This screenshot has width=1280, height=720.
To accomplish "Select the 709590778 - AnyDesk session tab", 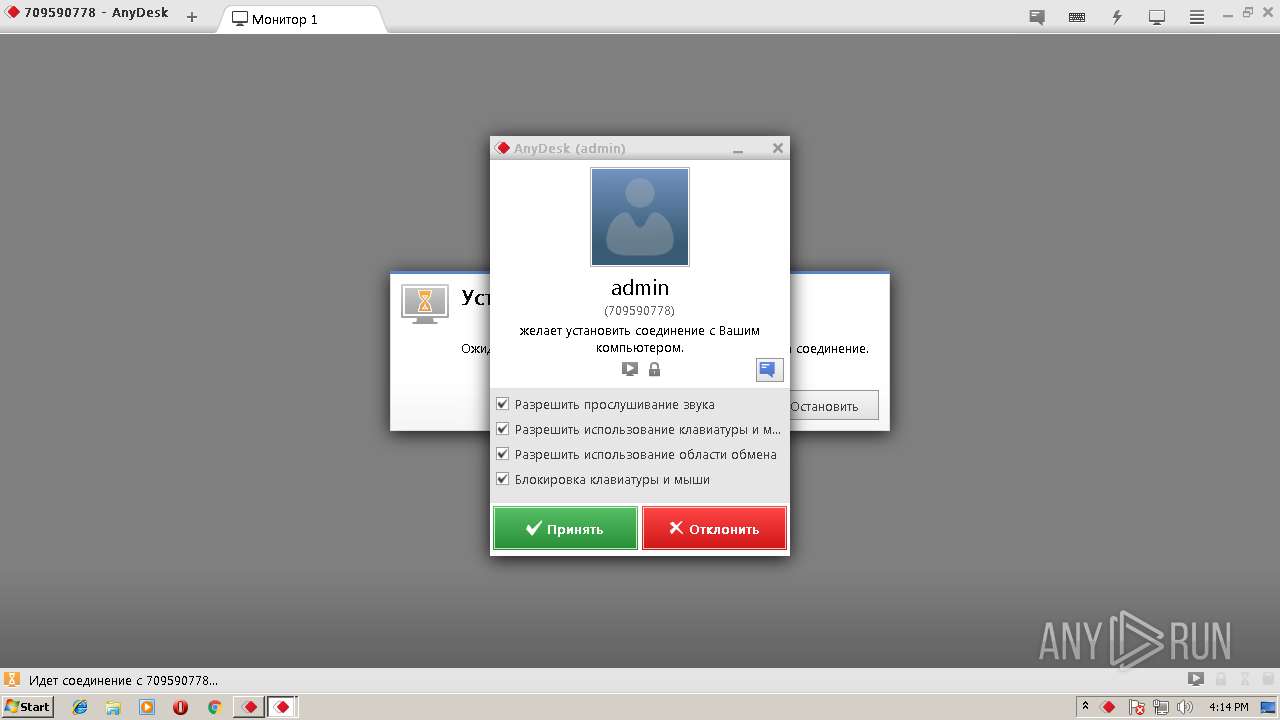I will pyautogui.click(x=88, y=15).
